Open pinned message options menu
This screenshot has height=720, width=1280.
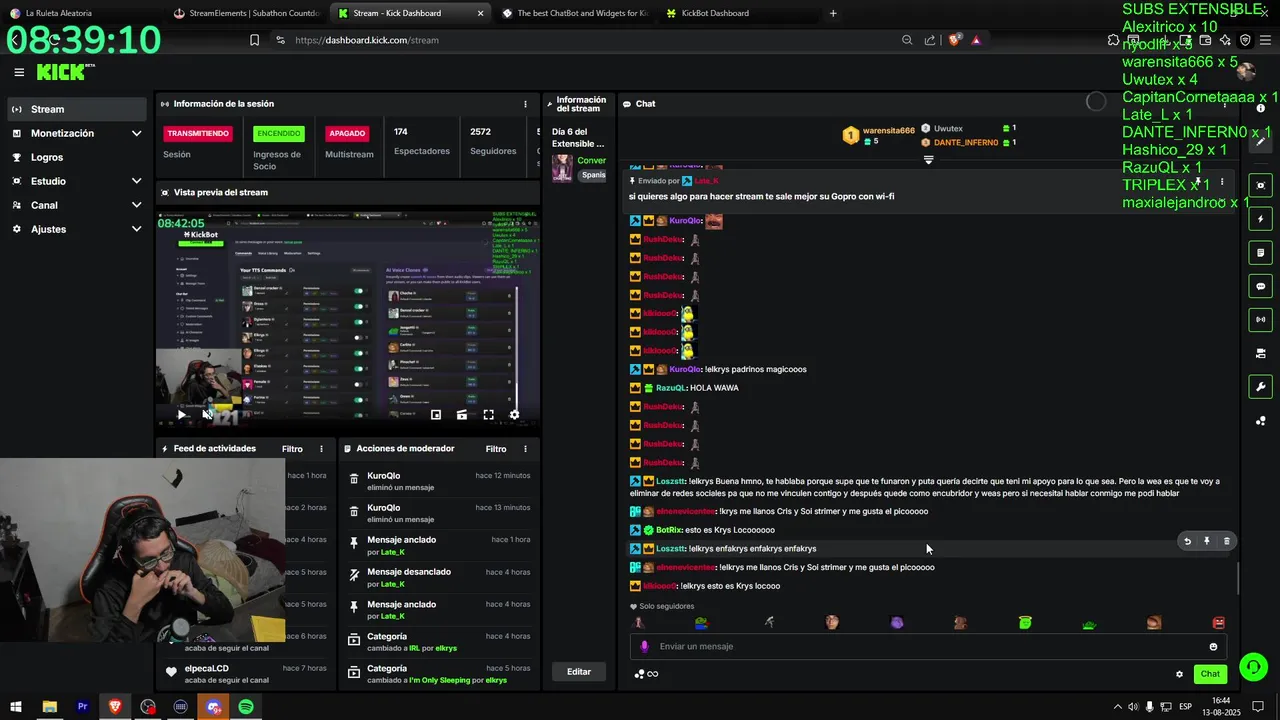pyautogui.click(x=1221, y=182)
